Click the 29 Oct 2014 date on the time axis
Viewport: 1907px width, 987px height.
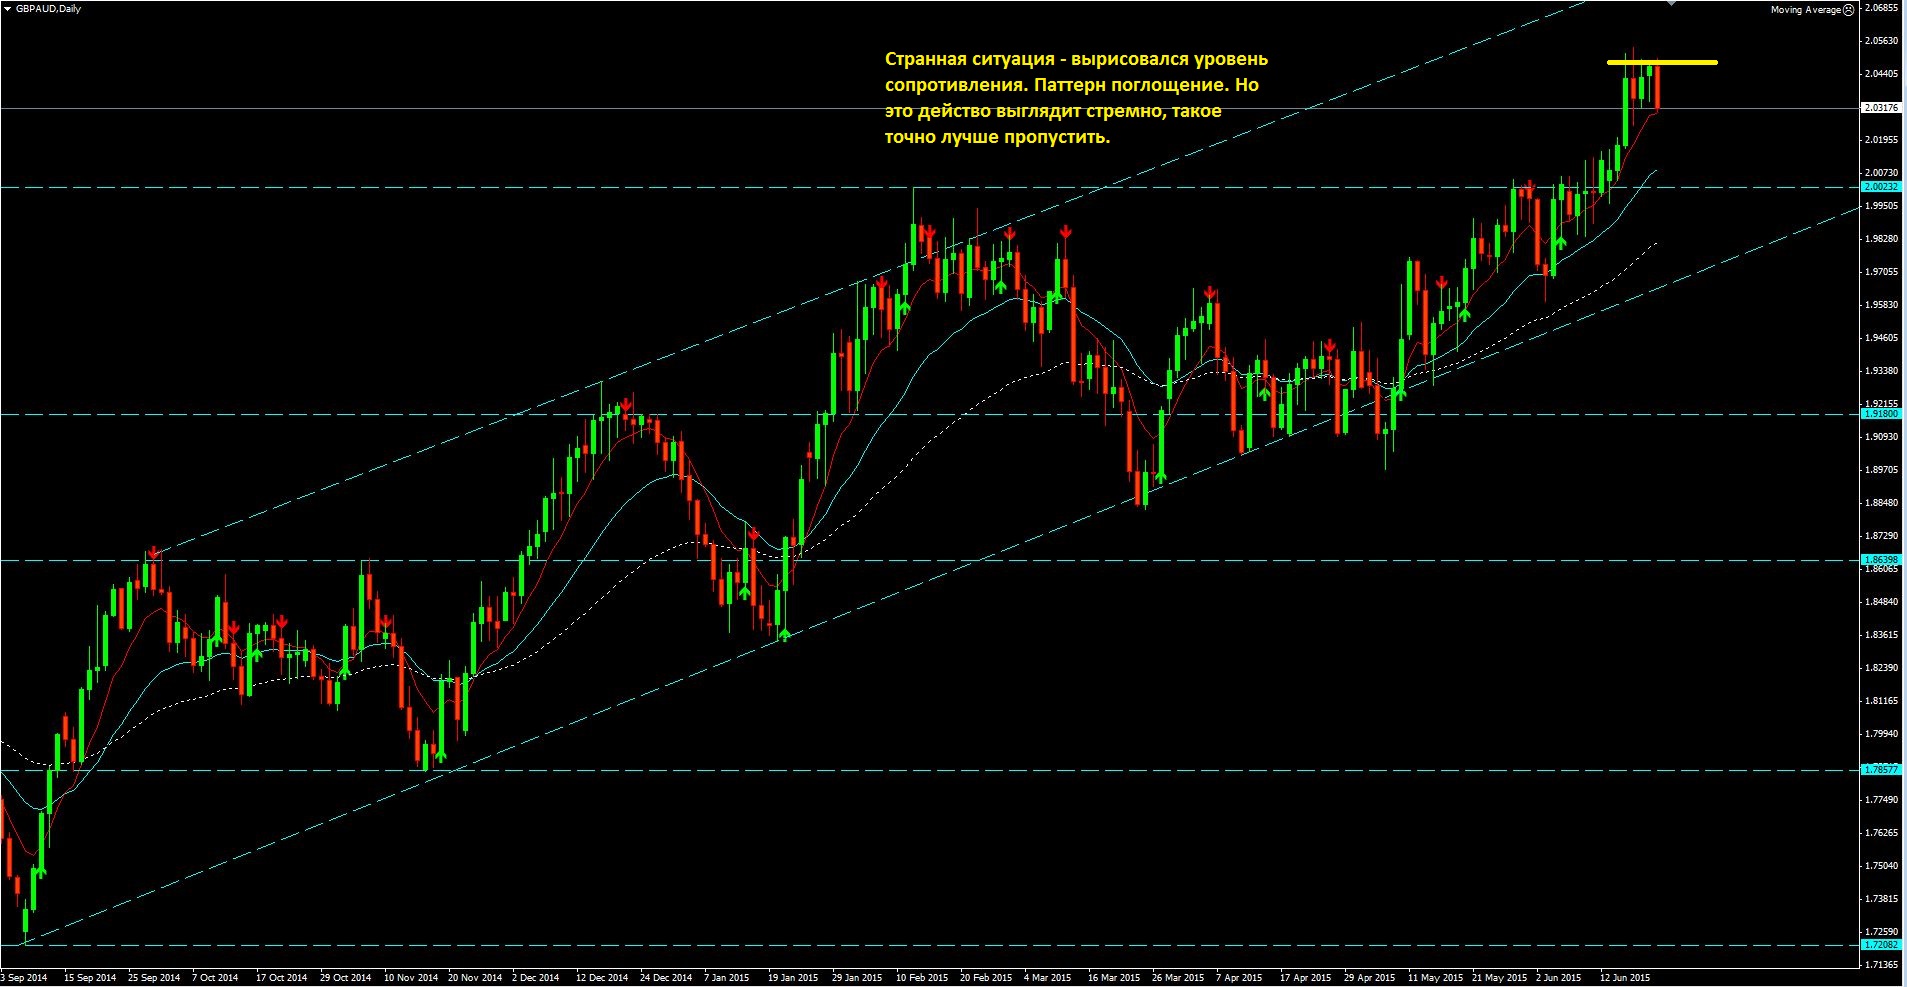tap(345, 978)
